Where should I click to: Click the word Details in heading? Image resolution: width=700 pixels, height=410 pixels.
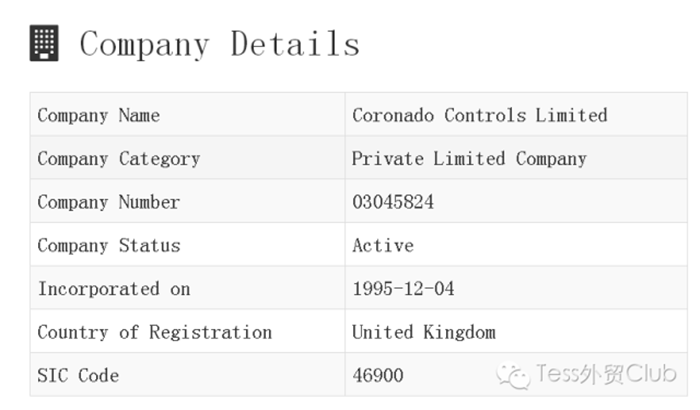pyautogui.click(x=295, y=44)
